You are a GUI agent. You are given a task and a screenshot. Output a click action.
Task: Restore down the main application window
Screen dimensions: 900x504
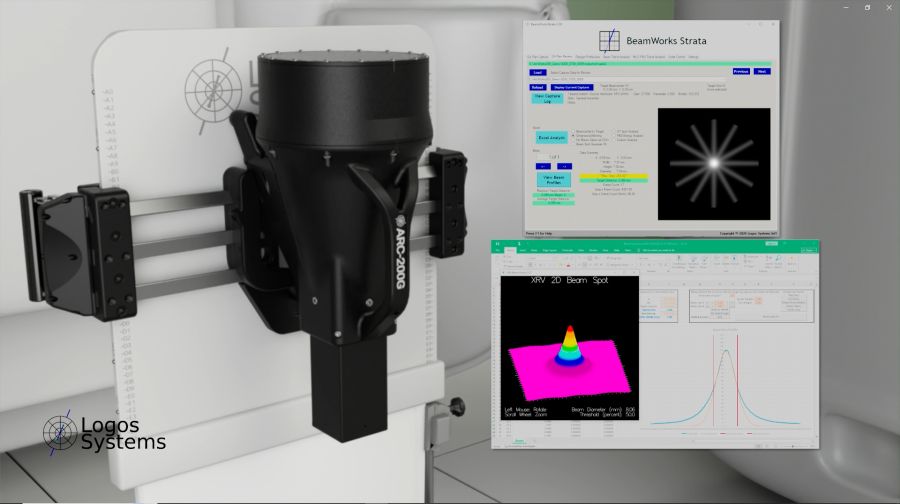click(867, 7)
